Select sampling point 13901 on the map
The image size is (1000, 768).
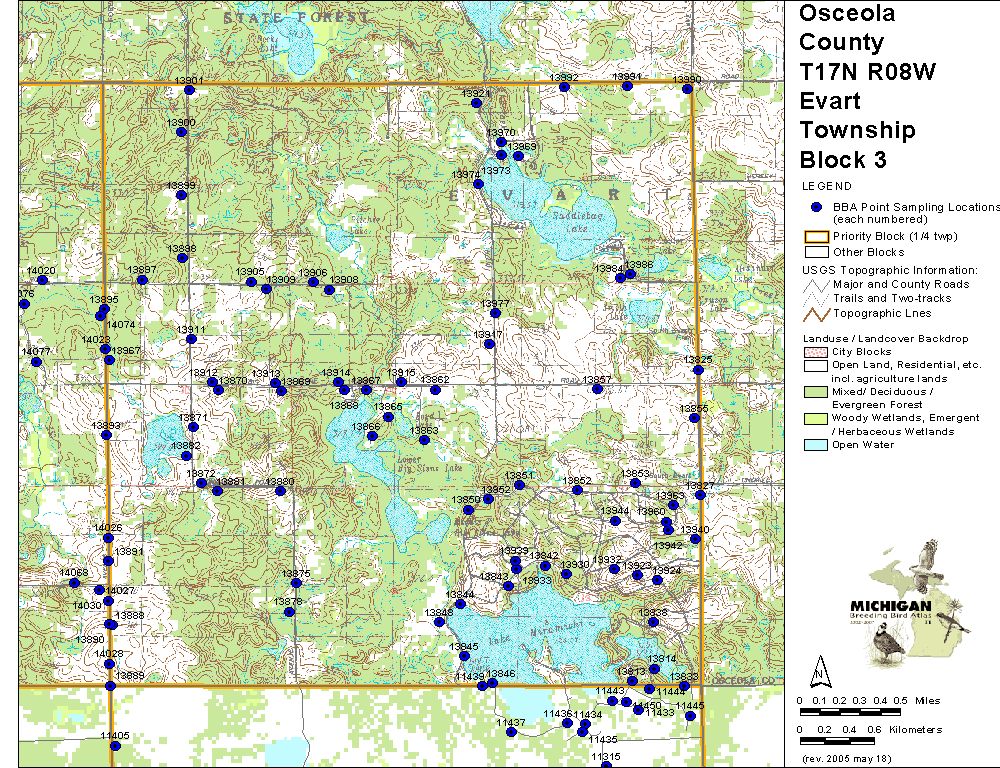click(189, 90)
